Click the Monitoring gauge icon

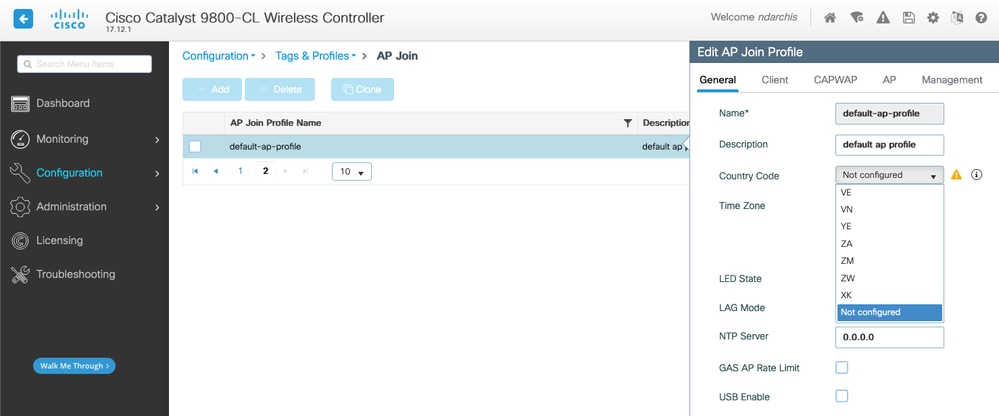pos(20,139)
